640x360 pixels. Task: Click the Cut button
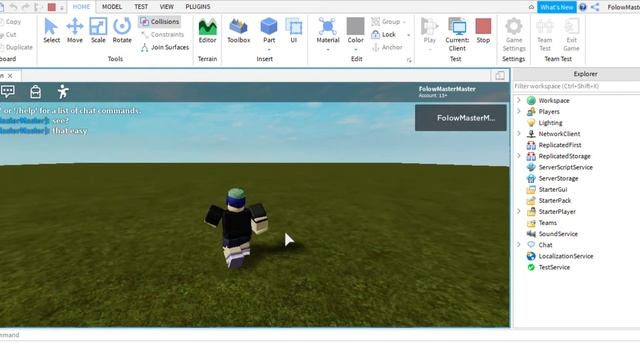click(9, 35)
